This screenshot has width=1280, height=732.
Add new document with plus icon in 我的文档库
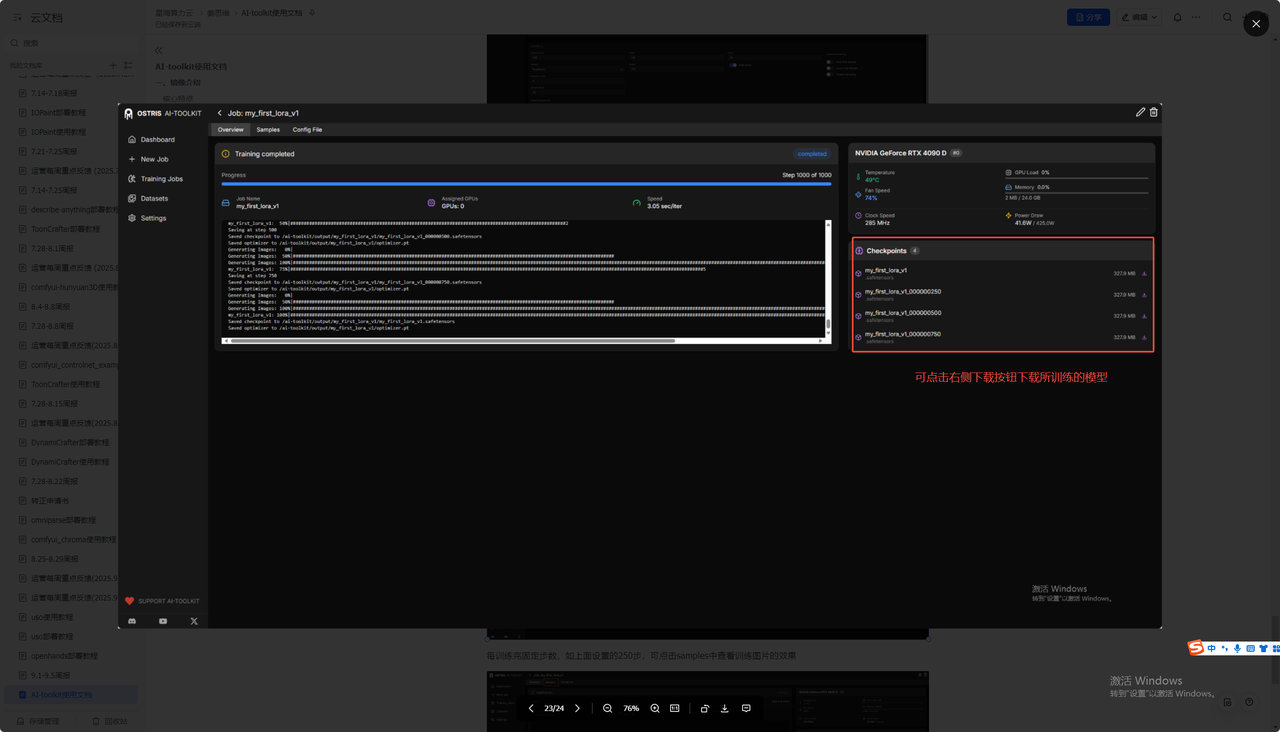(x=113, y=66)
